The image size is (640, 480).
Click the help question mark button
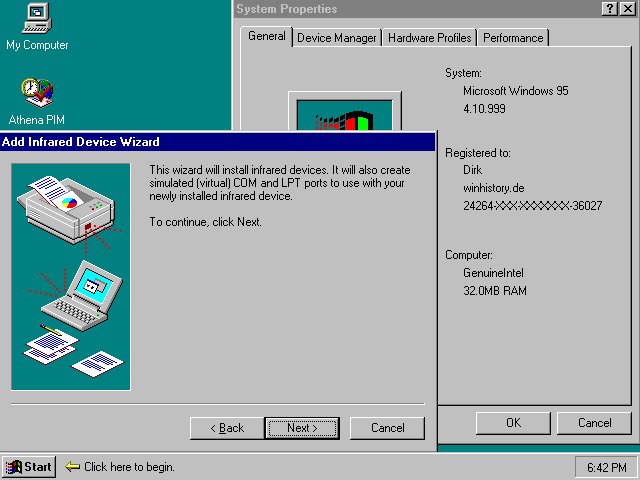coord(610,9)
